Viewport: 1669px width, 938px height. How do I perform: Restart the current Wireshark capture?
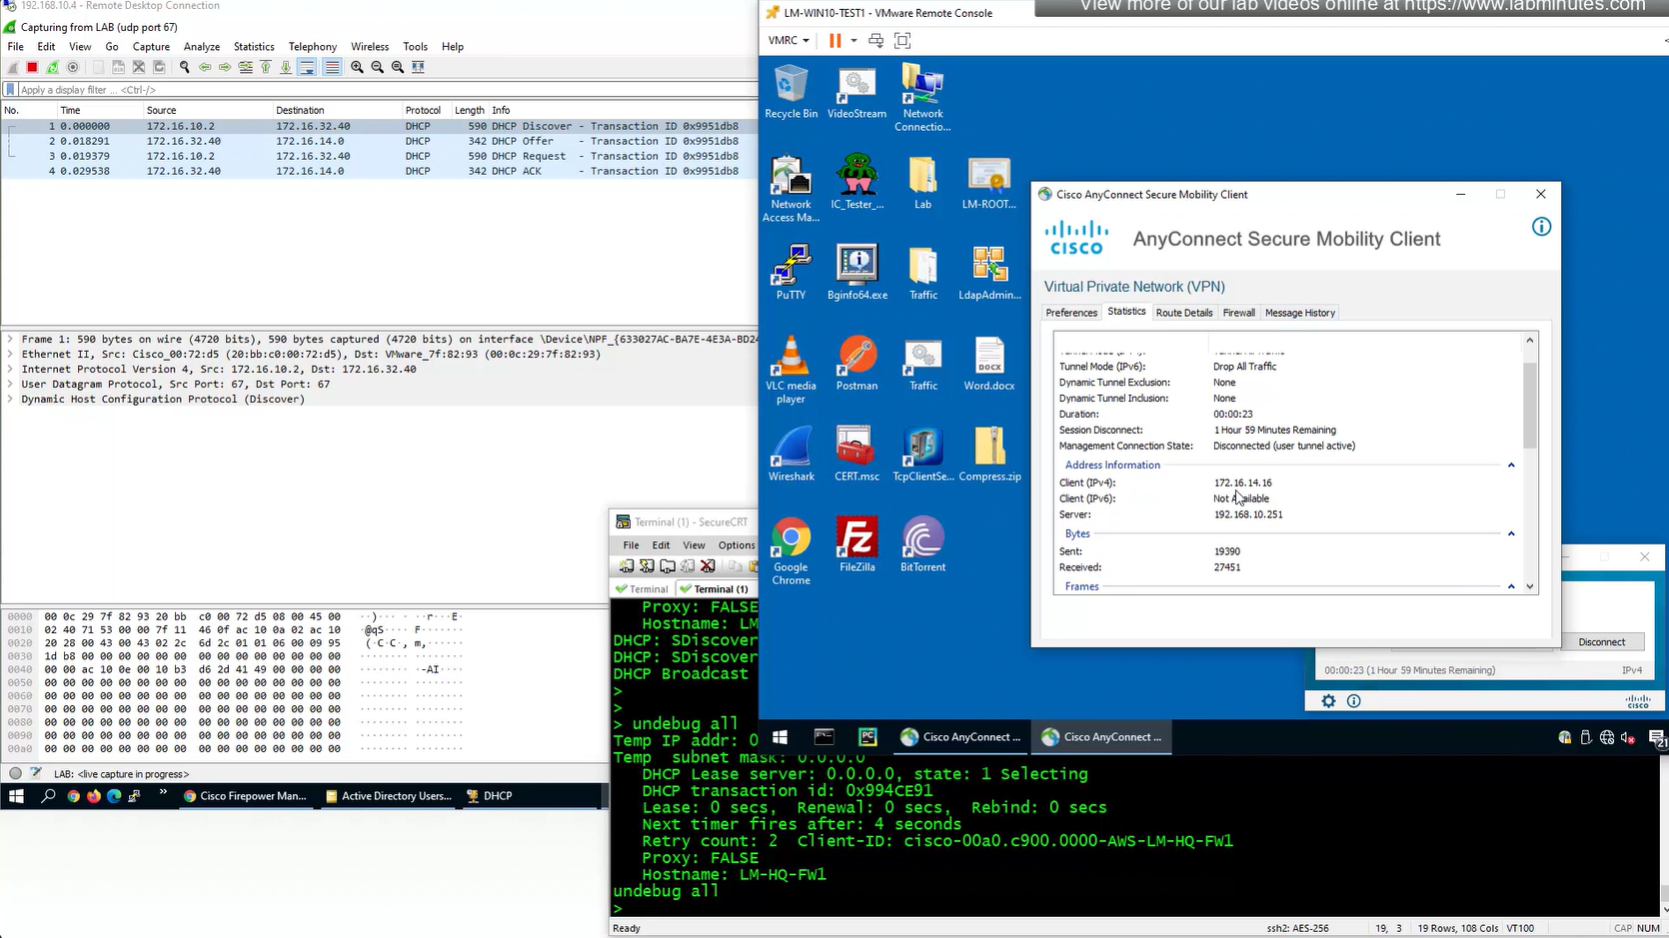pyautogui.click(x=53, y=67)
